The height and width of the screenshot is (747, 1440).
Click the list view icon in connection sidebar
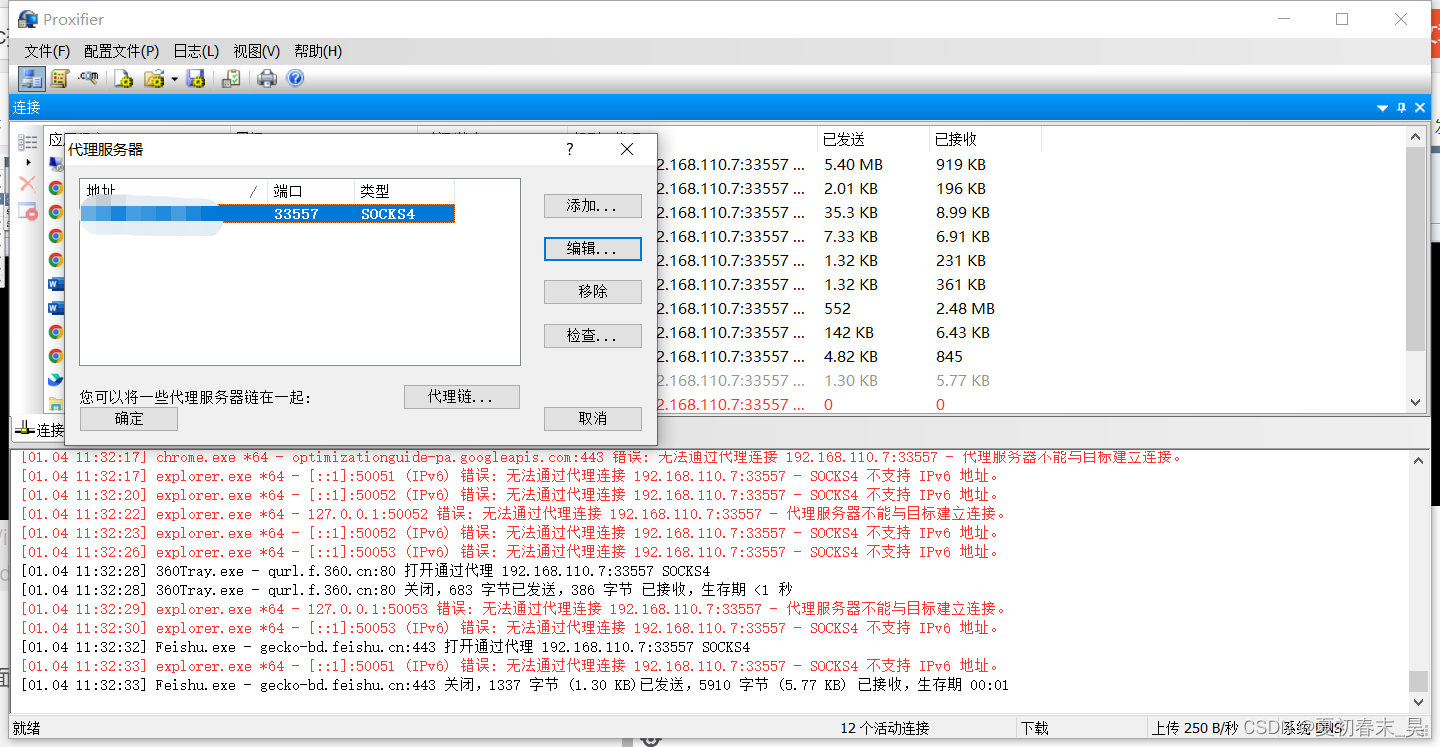click(28, 142)
